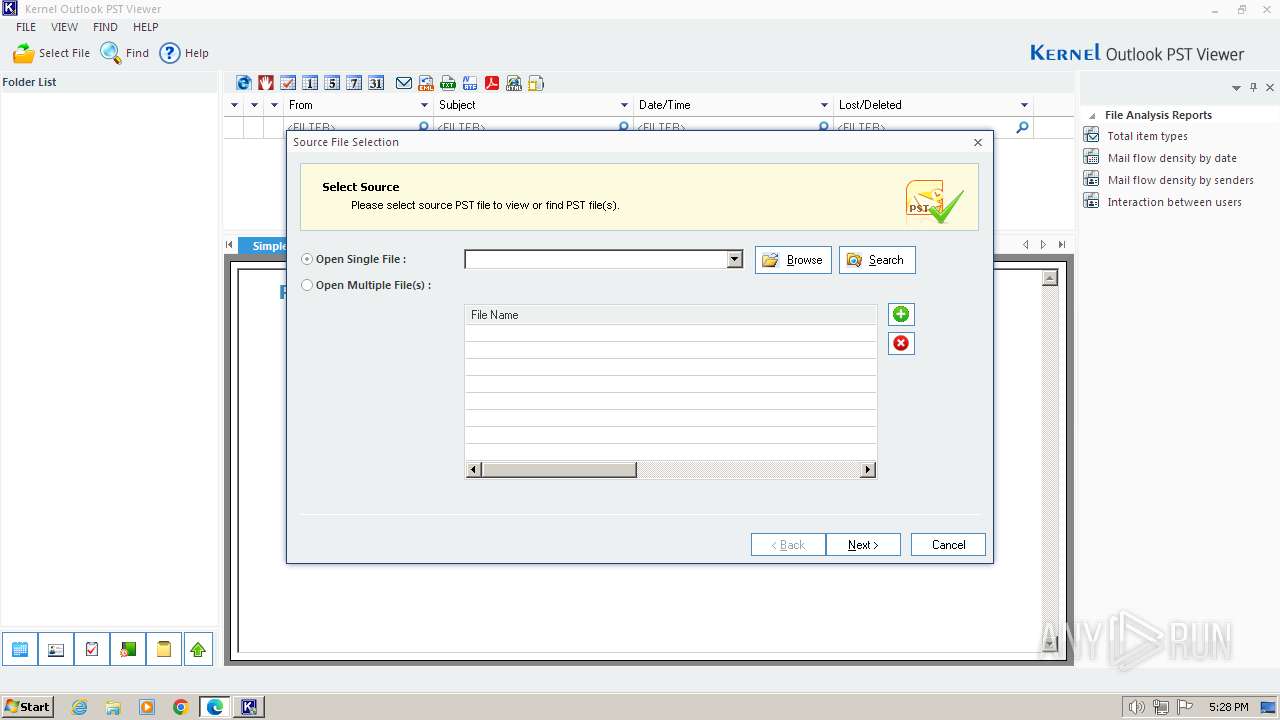Remove file with red cross button
This screenshot has height=720, width=1280.
coord(901,343)
